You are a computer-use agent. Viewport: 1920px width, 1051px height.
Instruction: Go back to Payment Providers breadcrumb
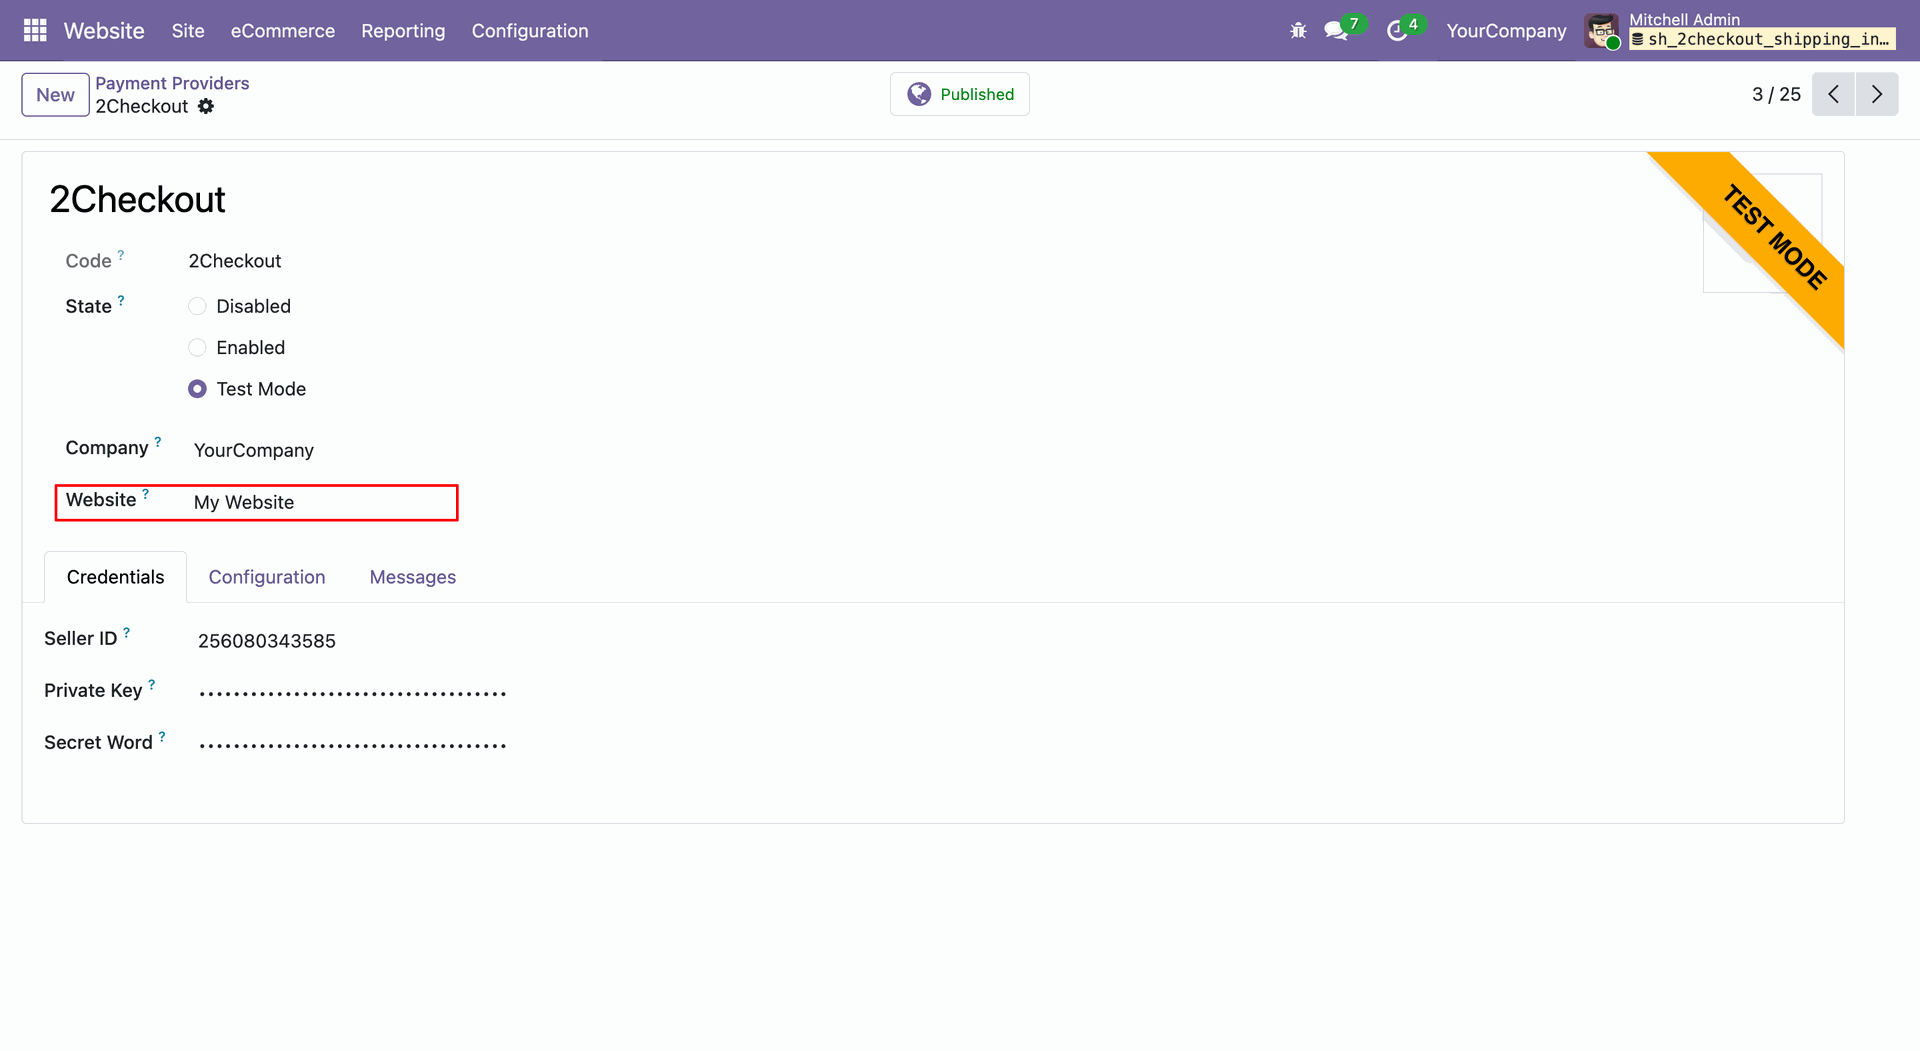point(172,83)
